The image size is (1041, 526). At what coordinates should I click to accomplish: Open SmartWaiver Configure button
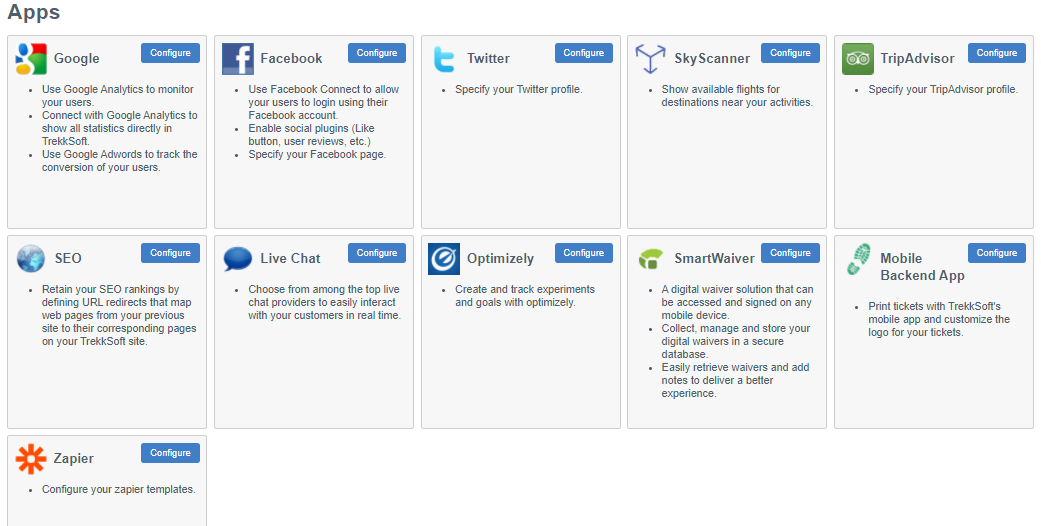[x=790, y=253]
